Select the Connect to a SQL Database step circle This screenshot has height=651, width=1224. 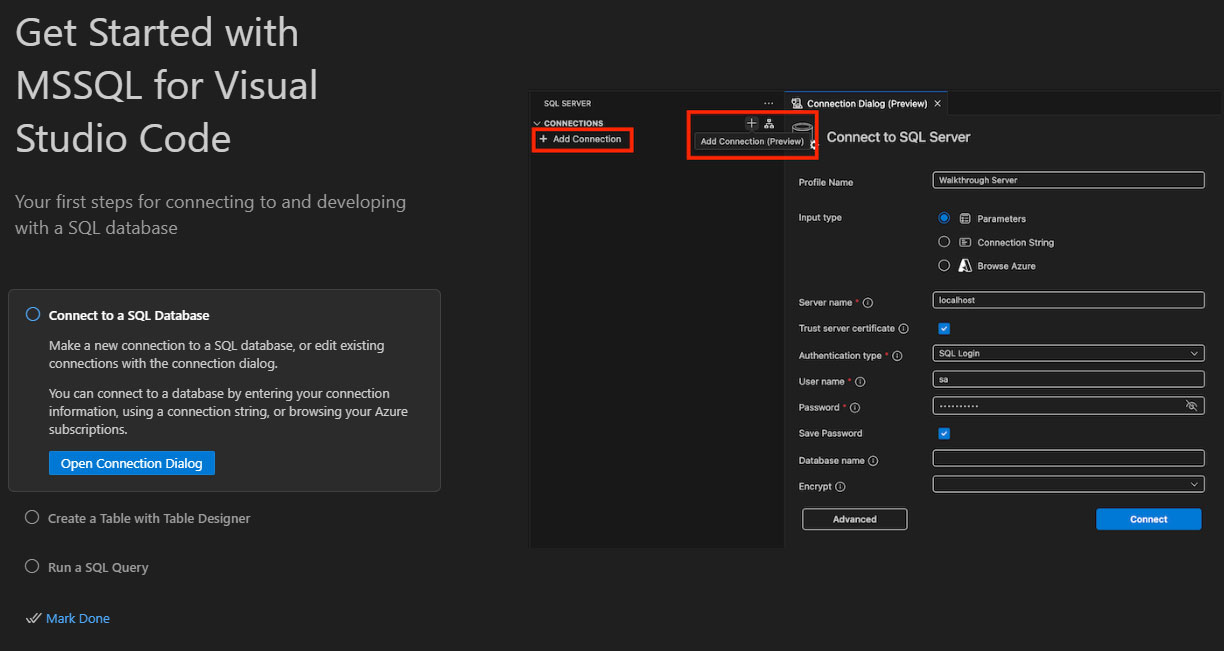pyautogui.click(x=32, y=314)
